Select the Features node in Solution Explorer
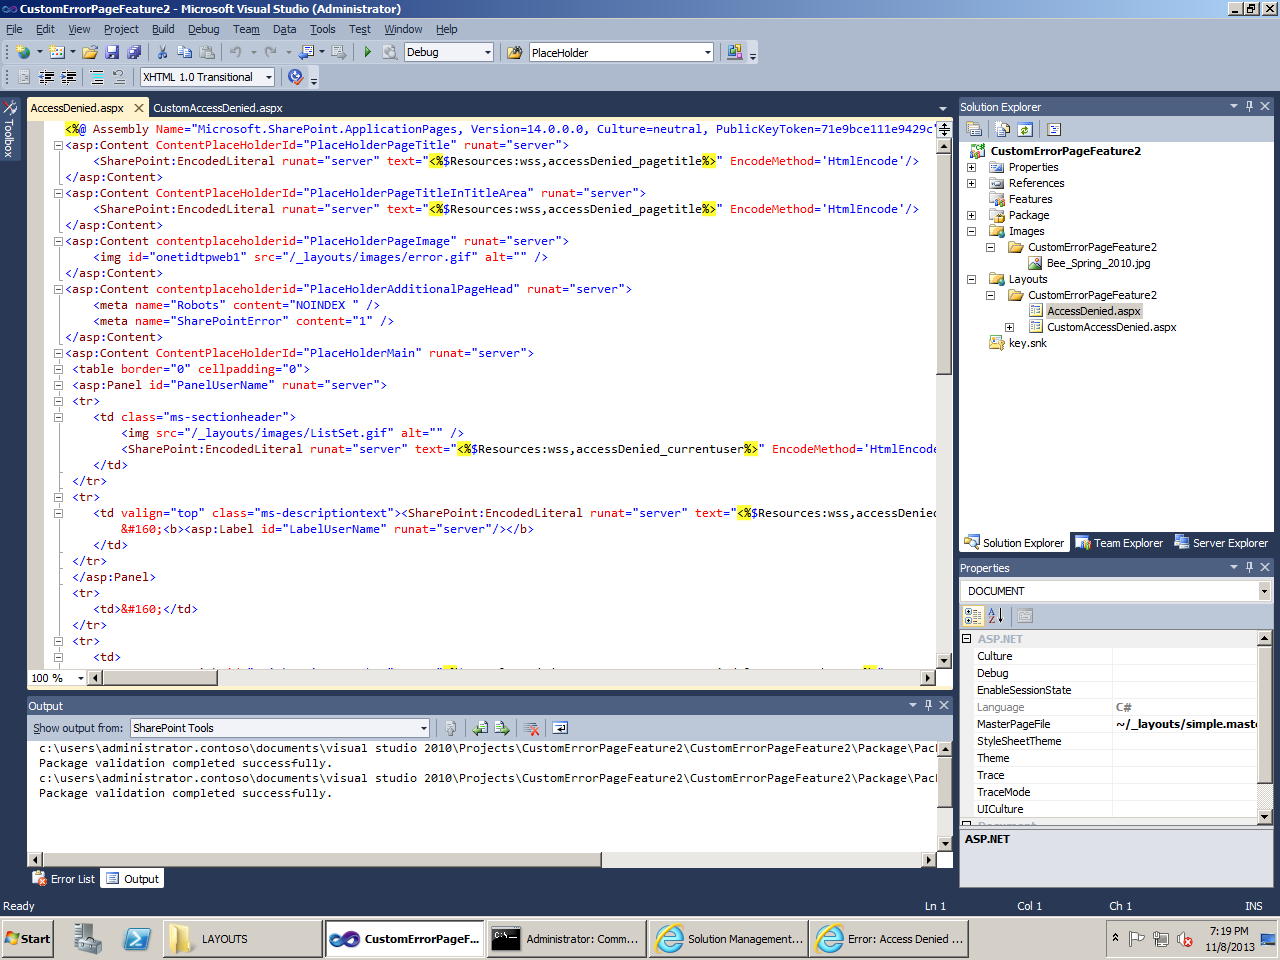 coord(1030,199)
